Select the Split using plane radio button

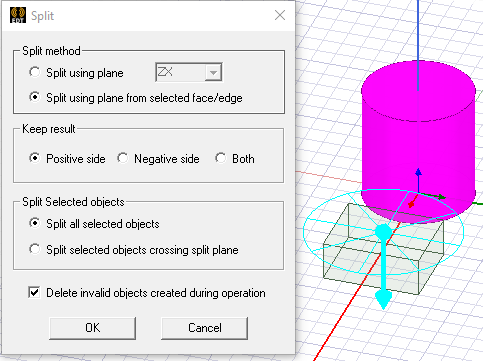tap(35, 72)
